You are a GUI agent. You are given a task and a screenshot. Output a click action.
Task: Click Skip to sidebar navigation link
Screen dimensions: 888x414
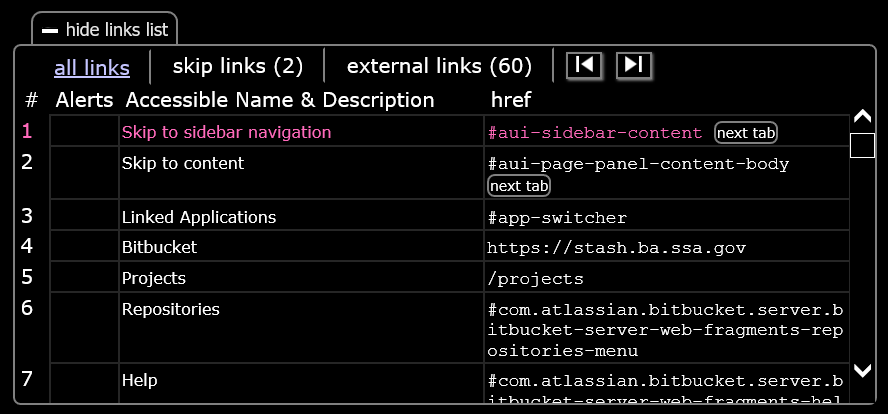click(226, 132)
